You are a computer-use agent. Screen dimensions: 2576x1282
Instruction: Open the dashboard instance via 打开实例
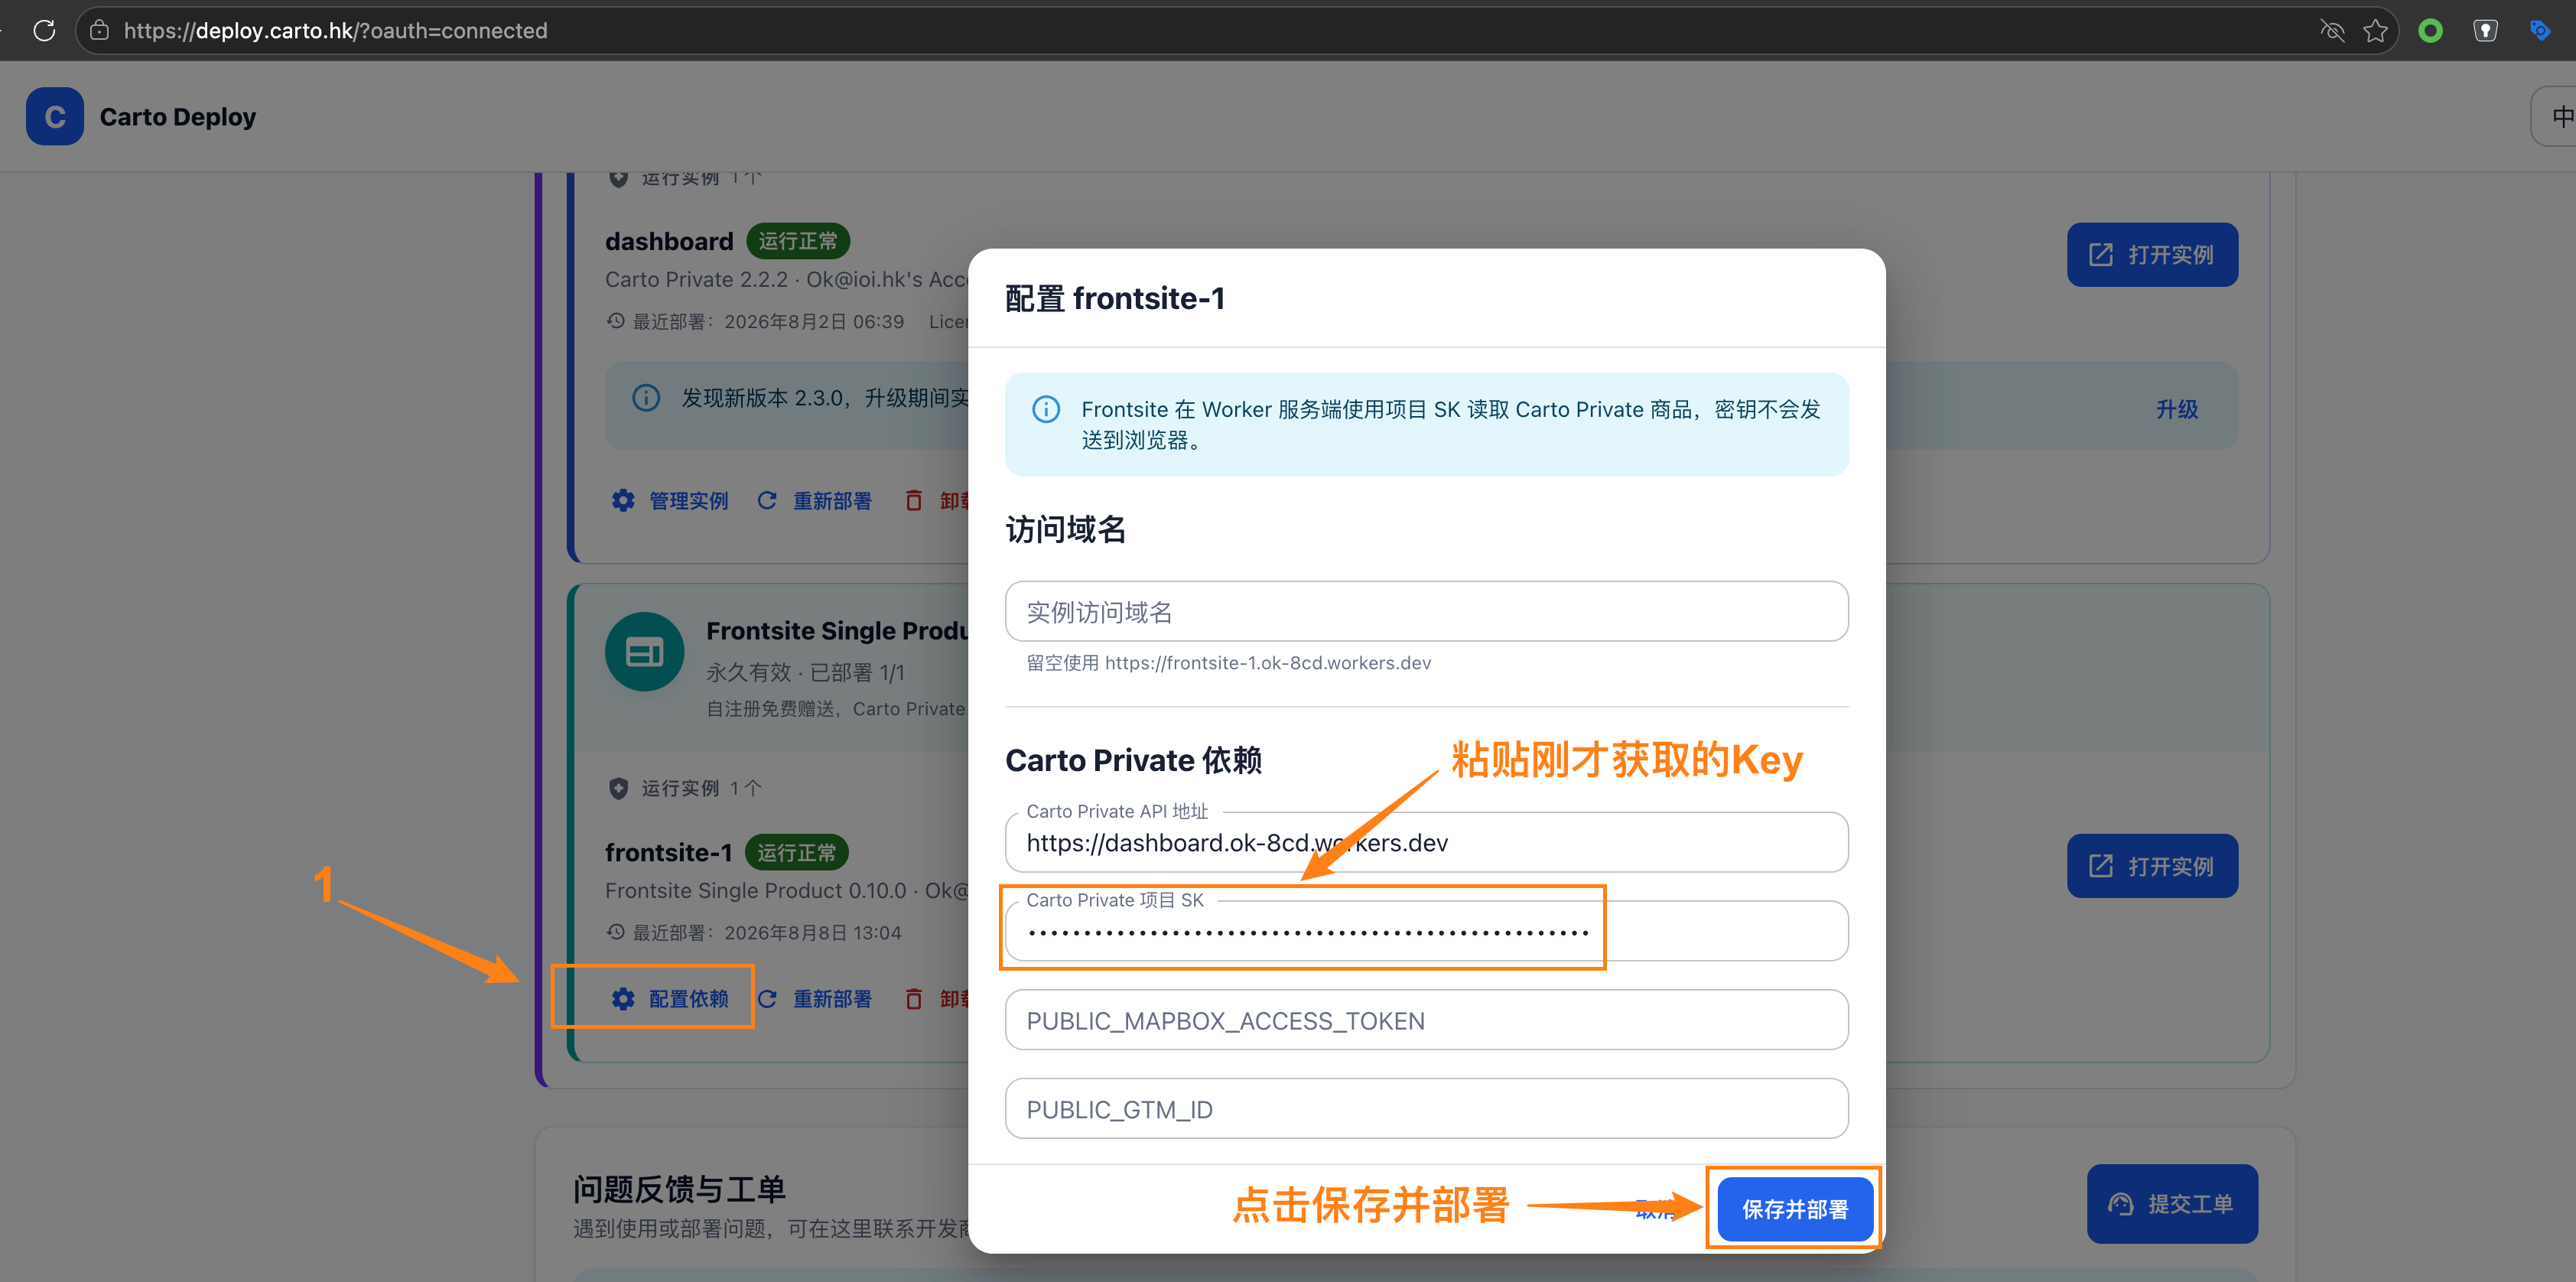point(2152,255)
